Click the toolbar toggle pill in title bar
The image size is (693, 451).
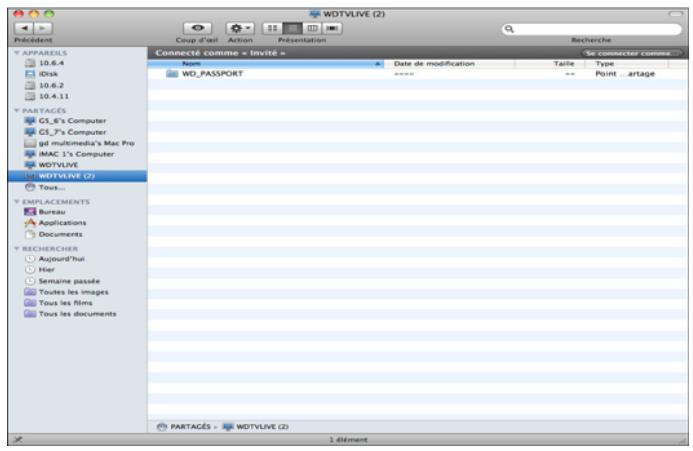(x=676, y=14)
